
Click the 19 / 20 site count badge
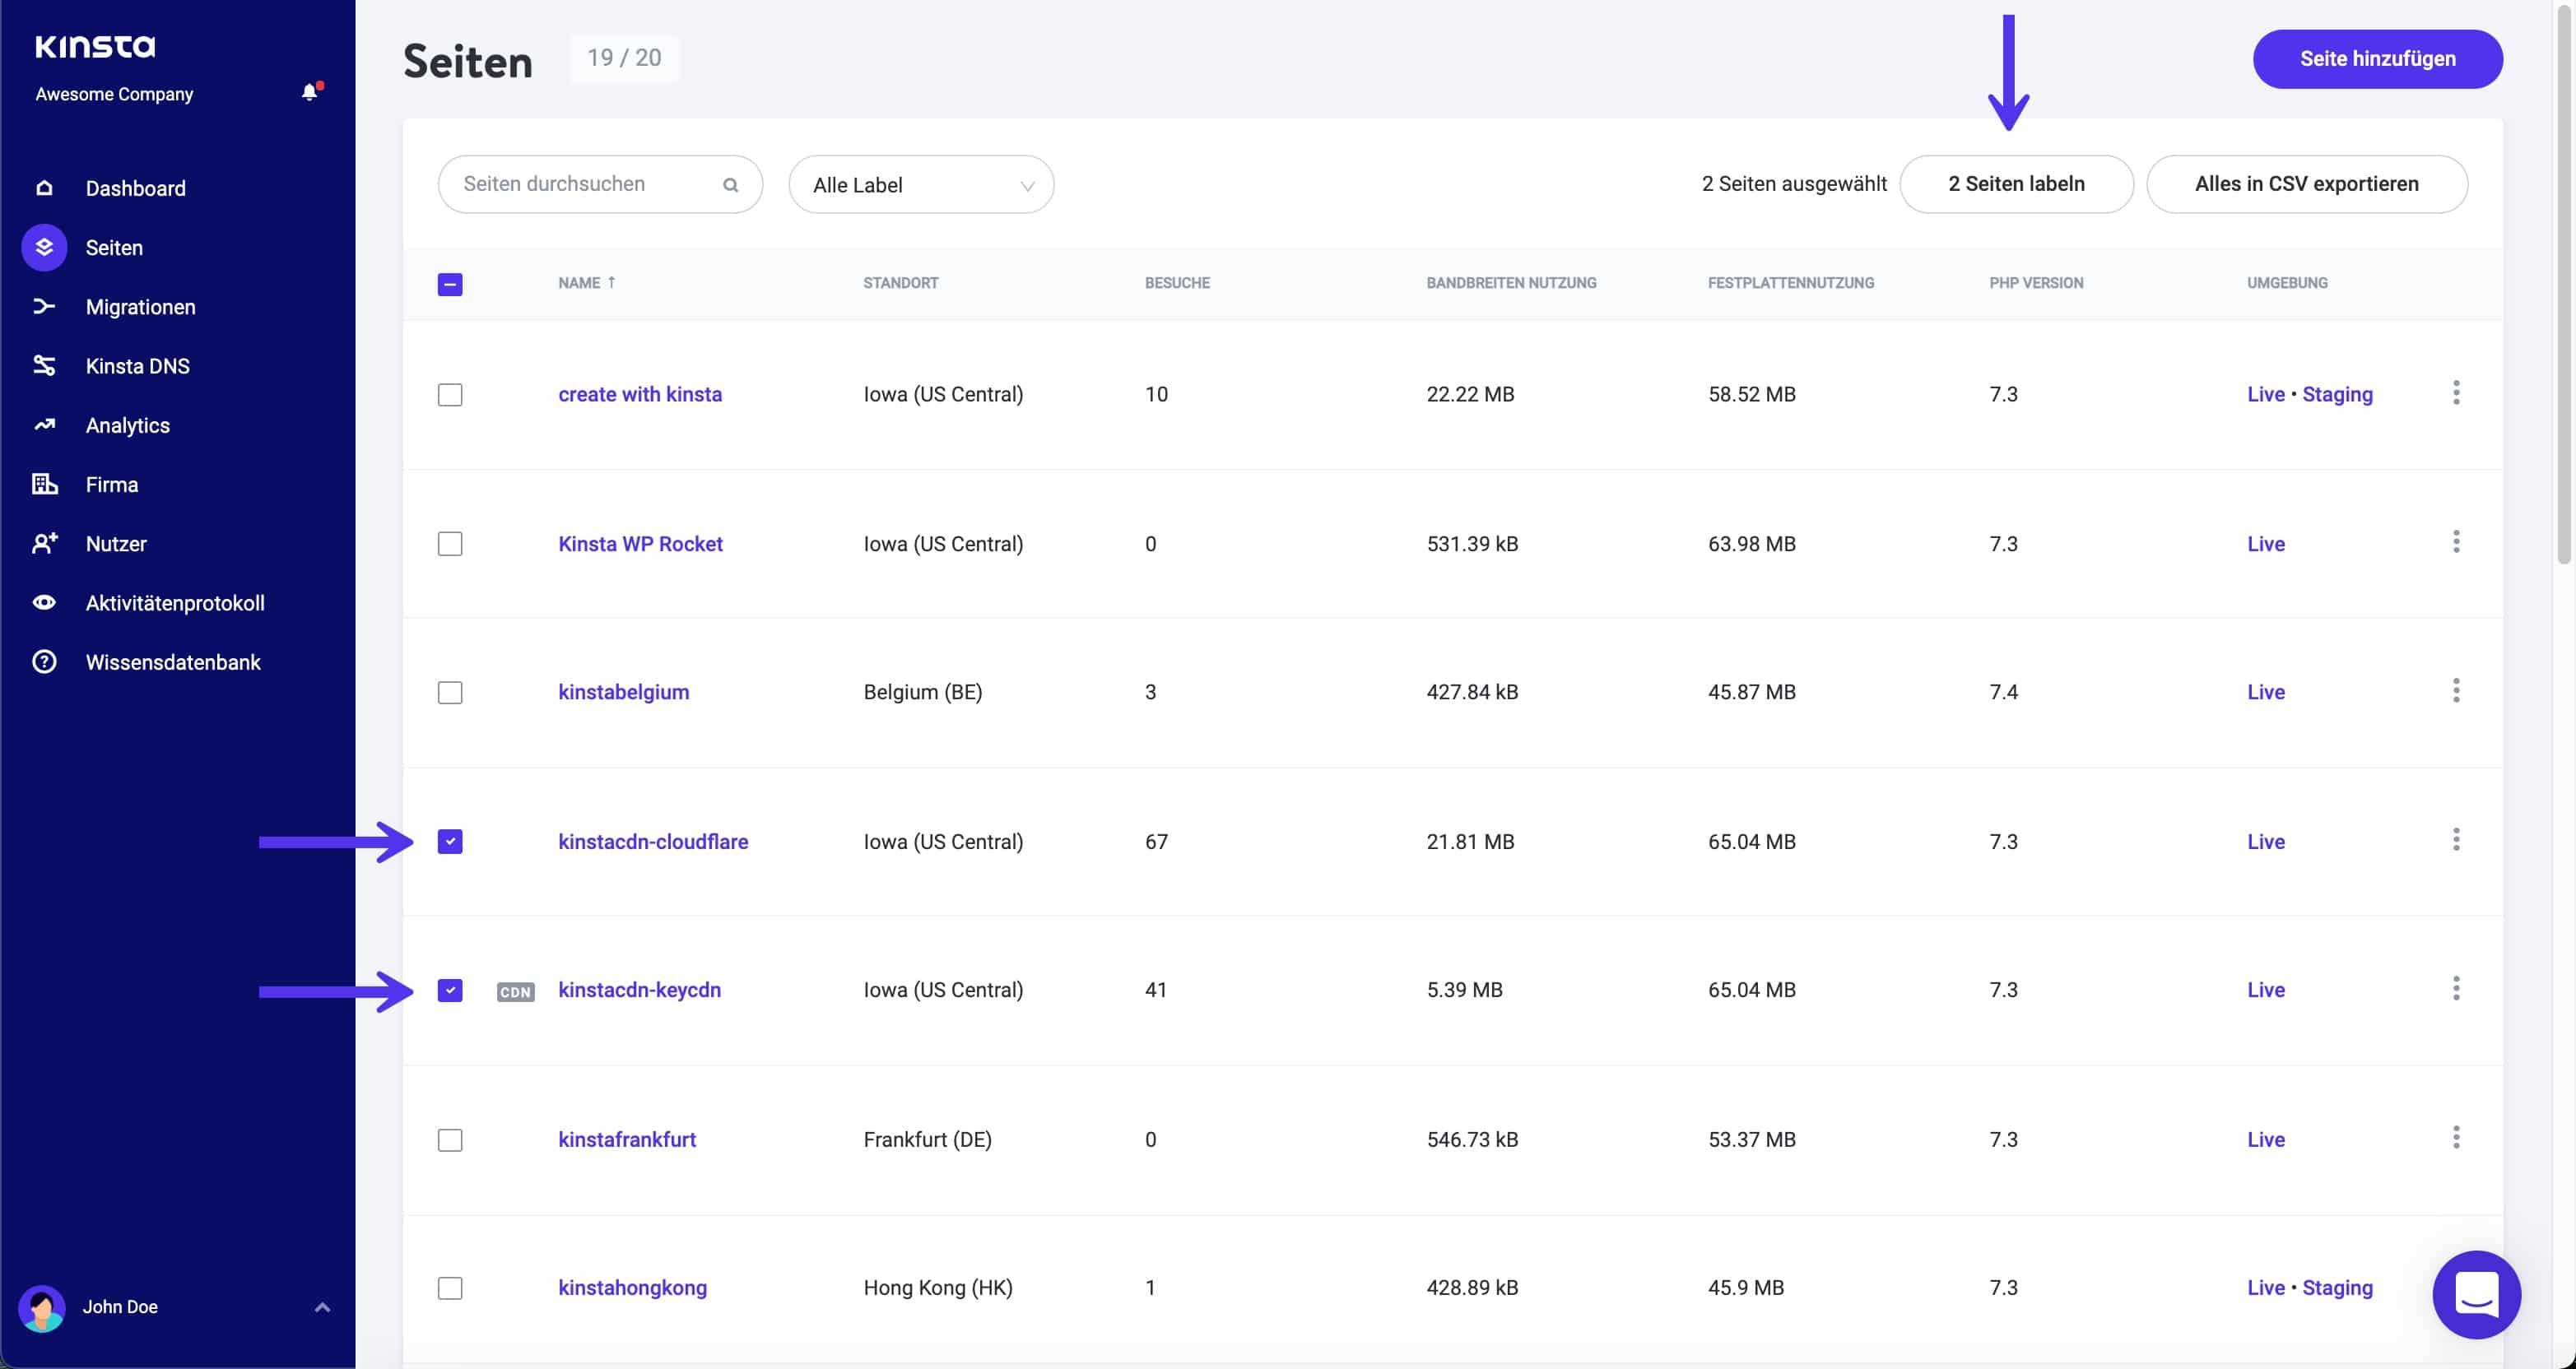pos(624,58)
